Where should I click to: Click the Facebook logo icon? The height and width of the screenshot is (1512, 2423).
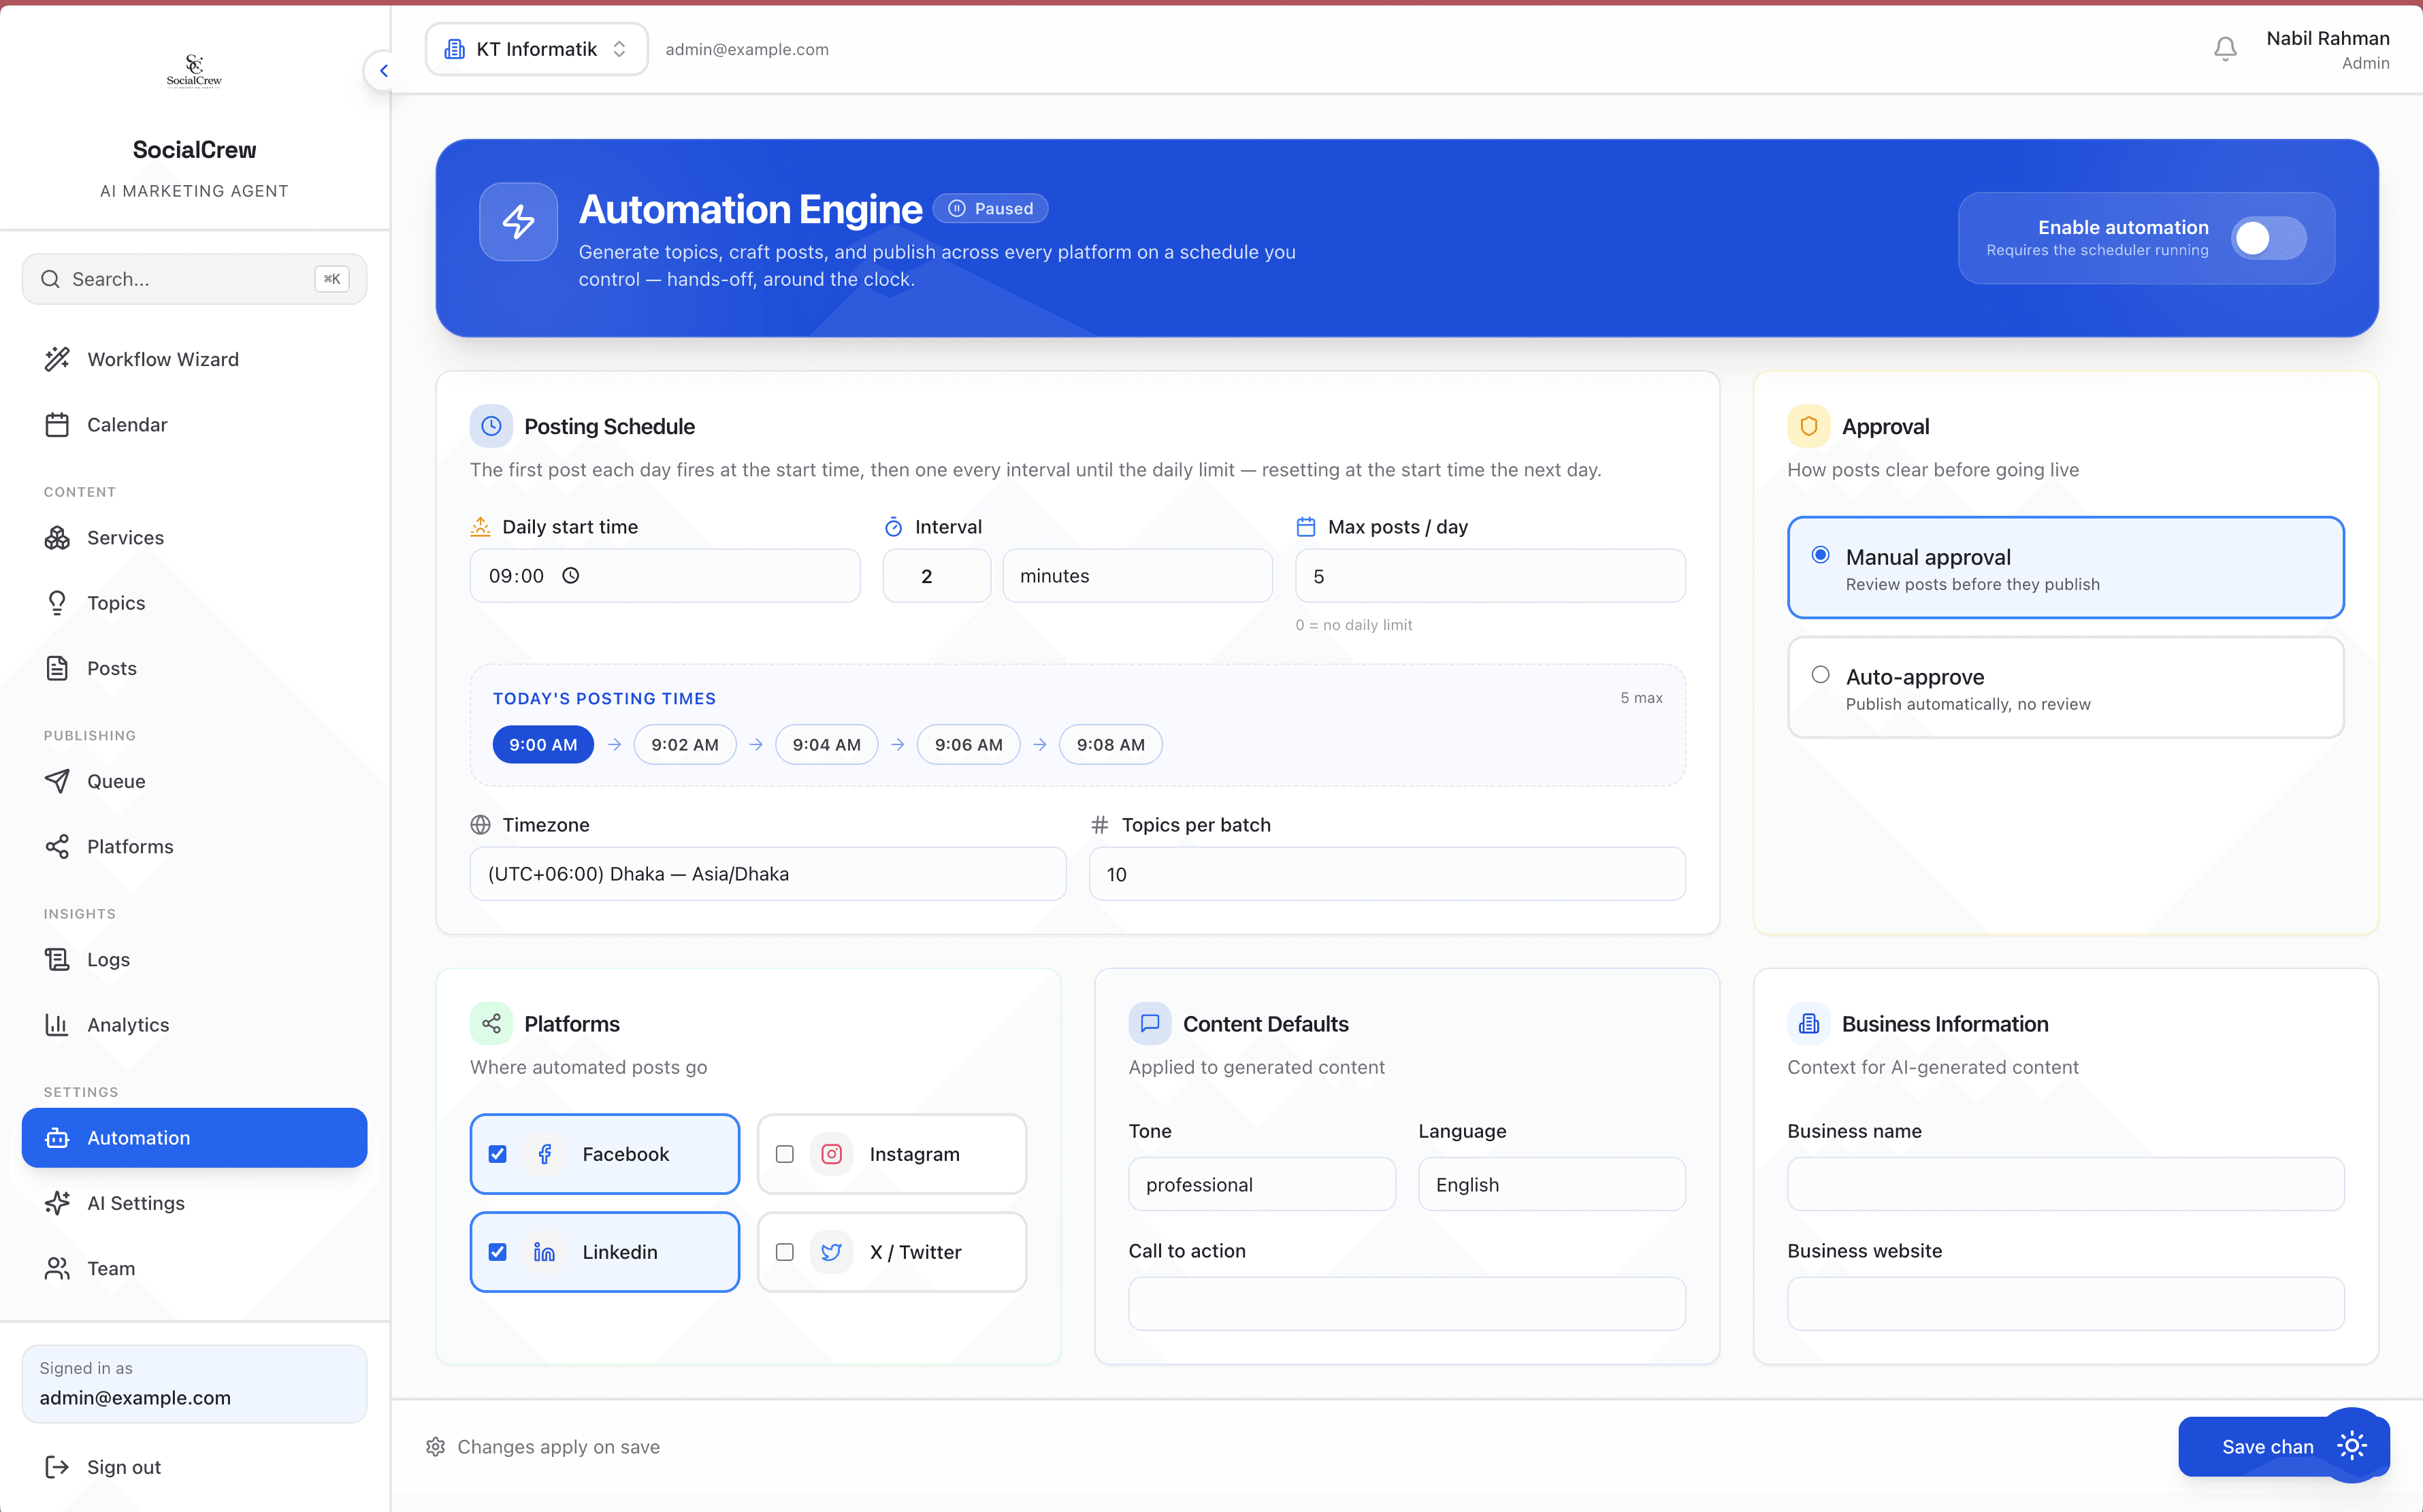pyautogui.click(x=544, y=1154)
